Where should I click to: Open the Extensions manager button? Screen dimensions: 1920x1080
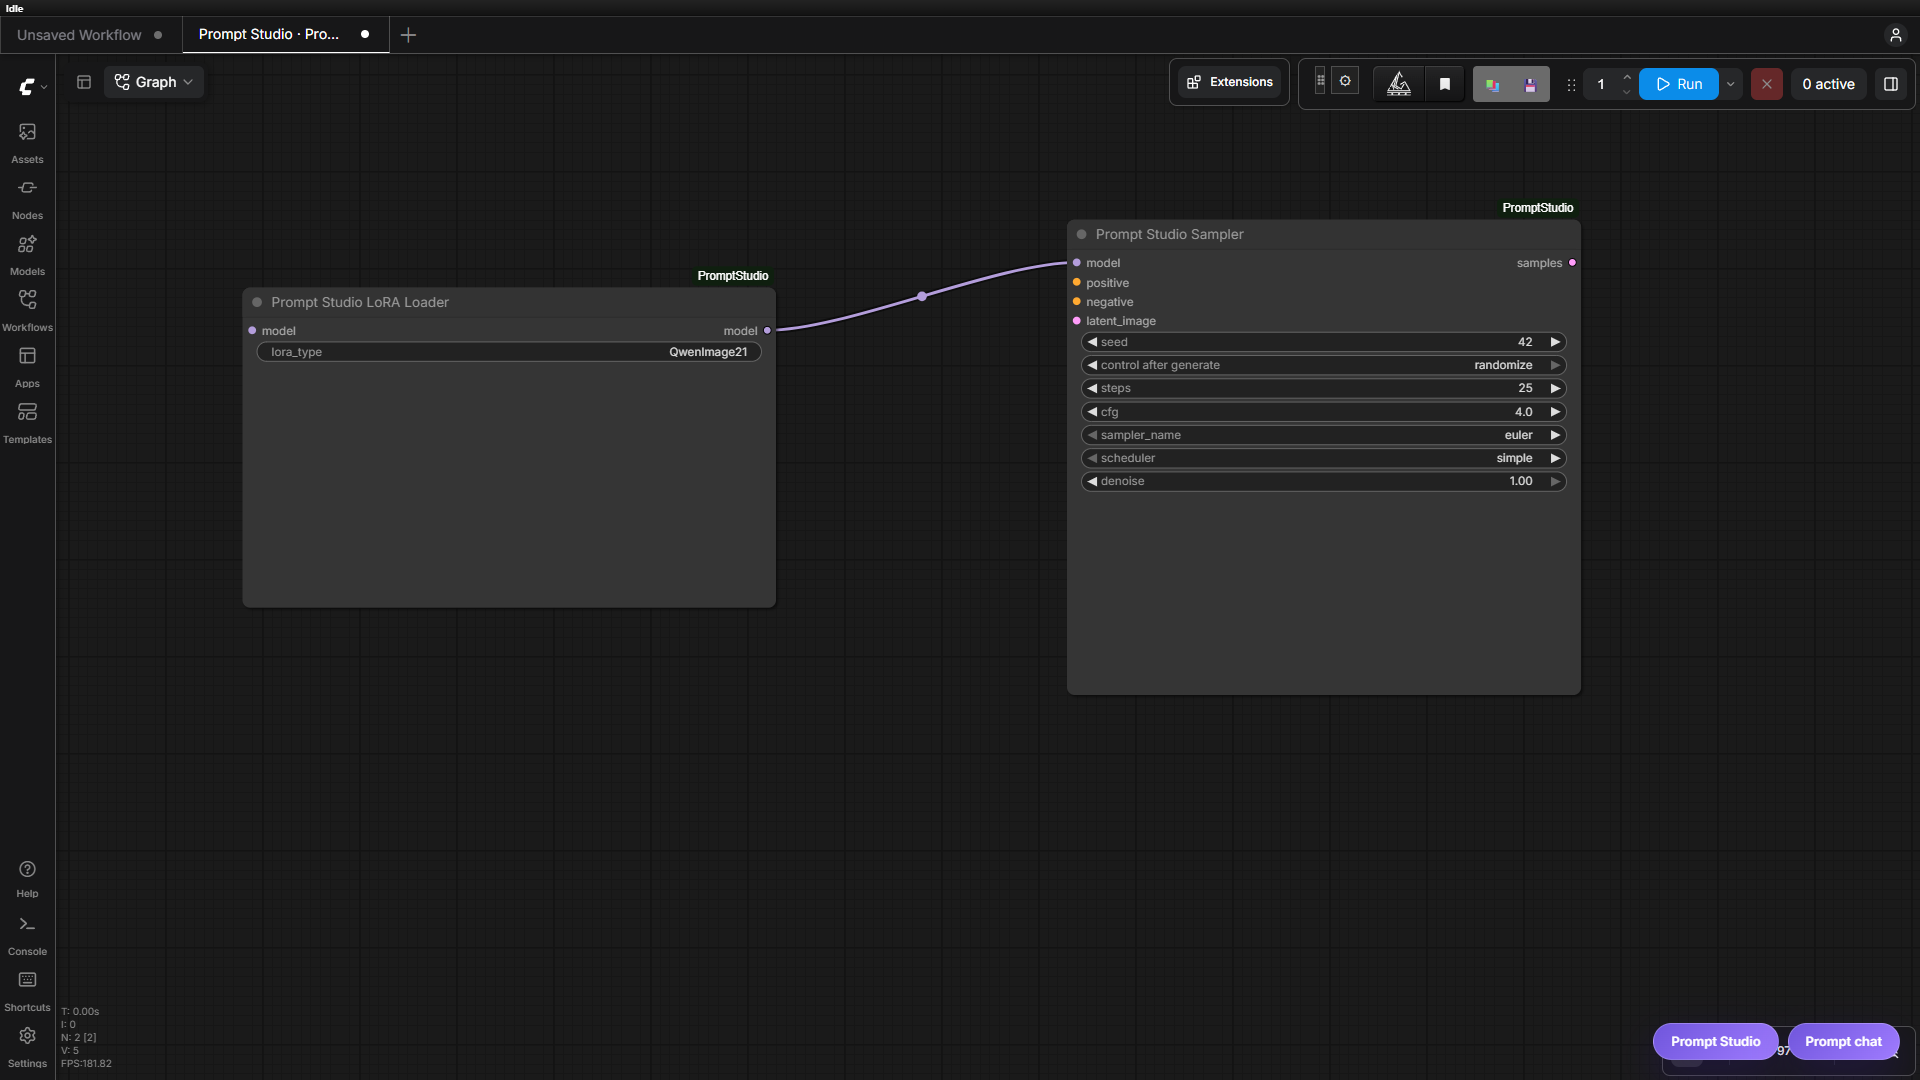pyautogui.click(x=1229, y=82)
